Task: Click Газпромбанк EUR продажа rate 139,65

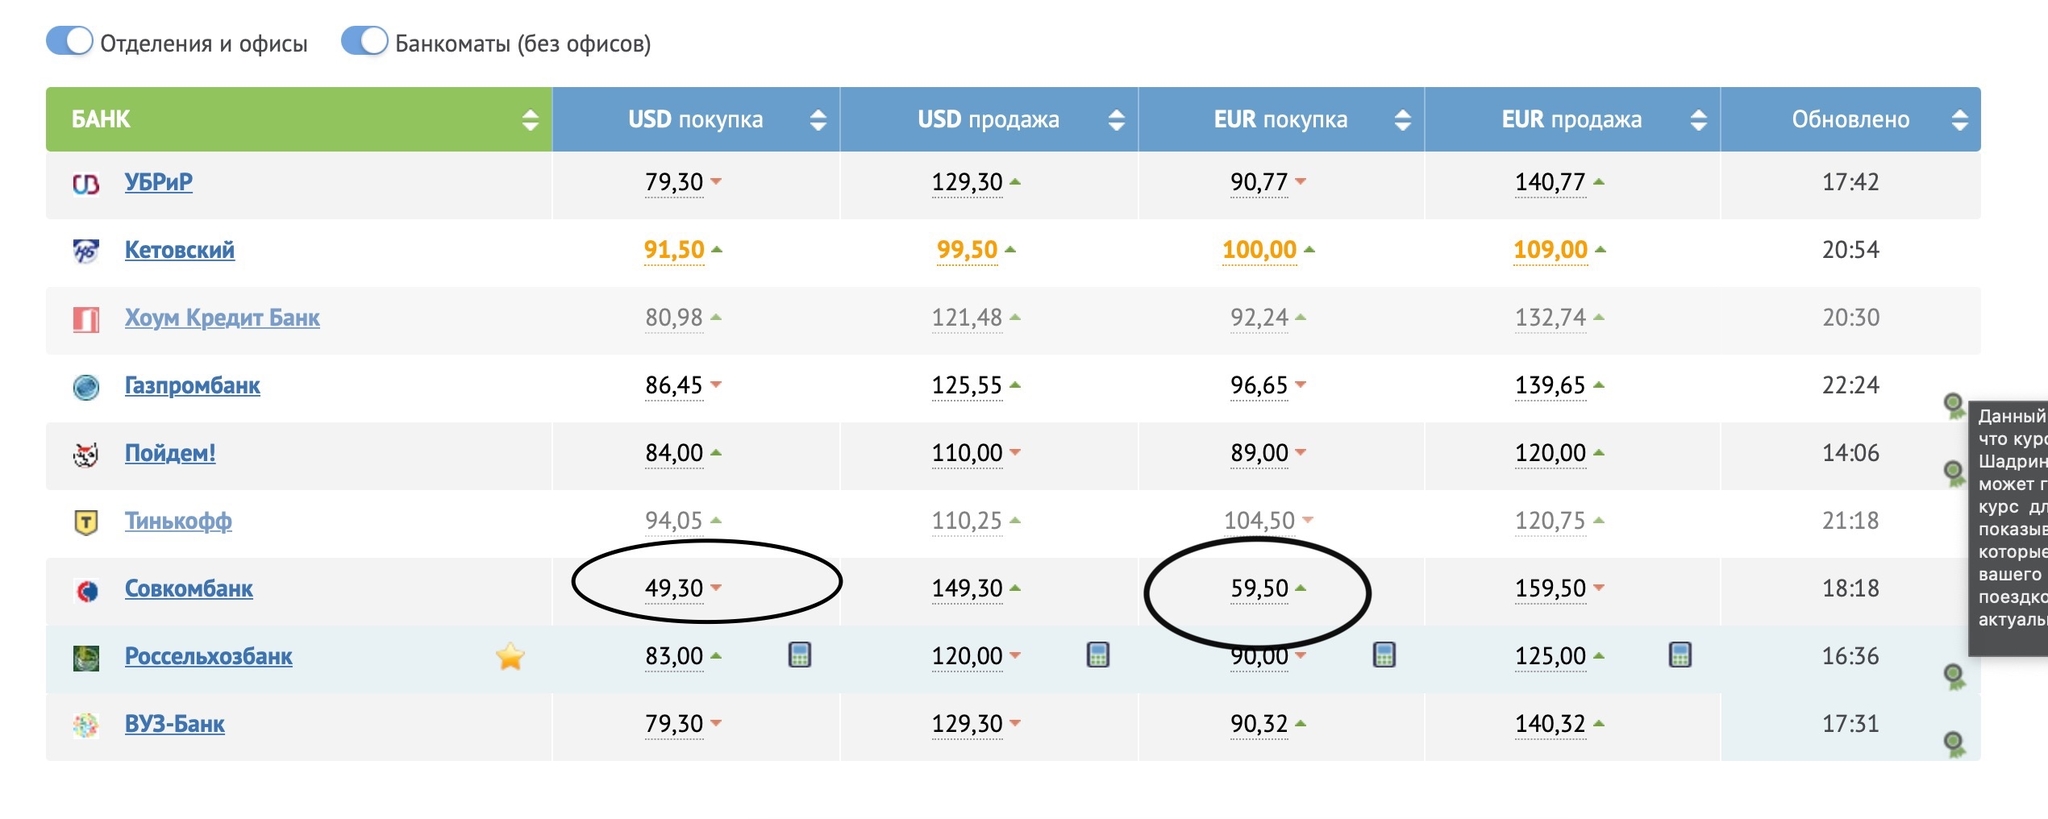Action: click(1550, 386)
